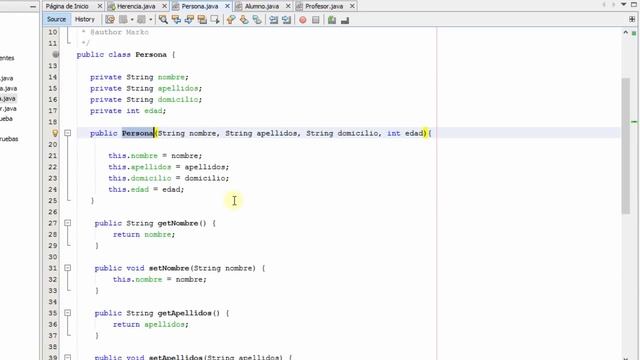Switch to the Alumno.java tab
The image size is (640, 360).
pyautogui.click(x=262, y=6)
